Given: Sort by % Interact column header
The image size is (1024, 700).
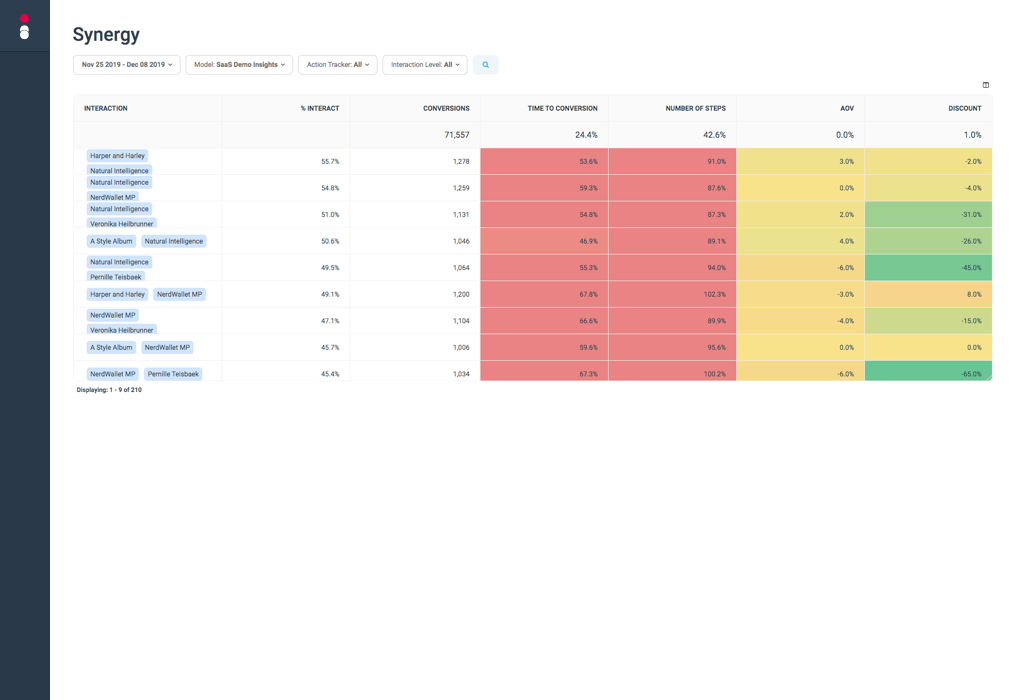Looking at the screenshot, I should click(x=319, y=108).
